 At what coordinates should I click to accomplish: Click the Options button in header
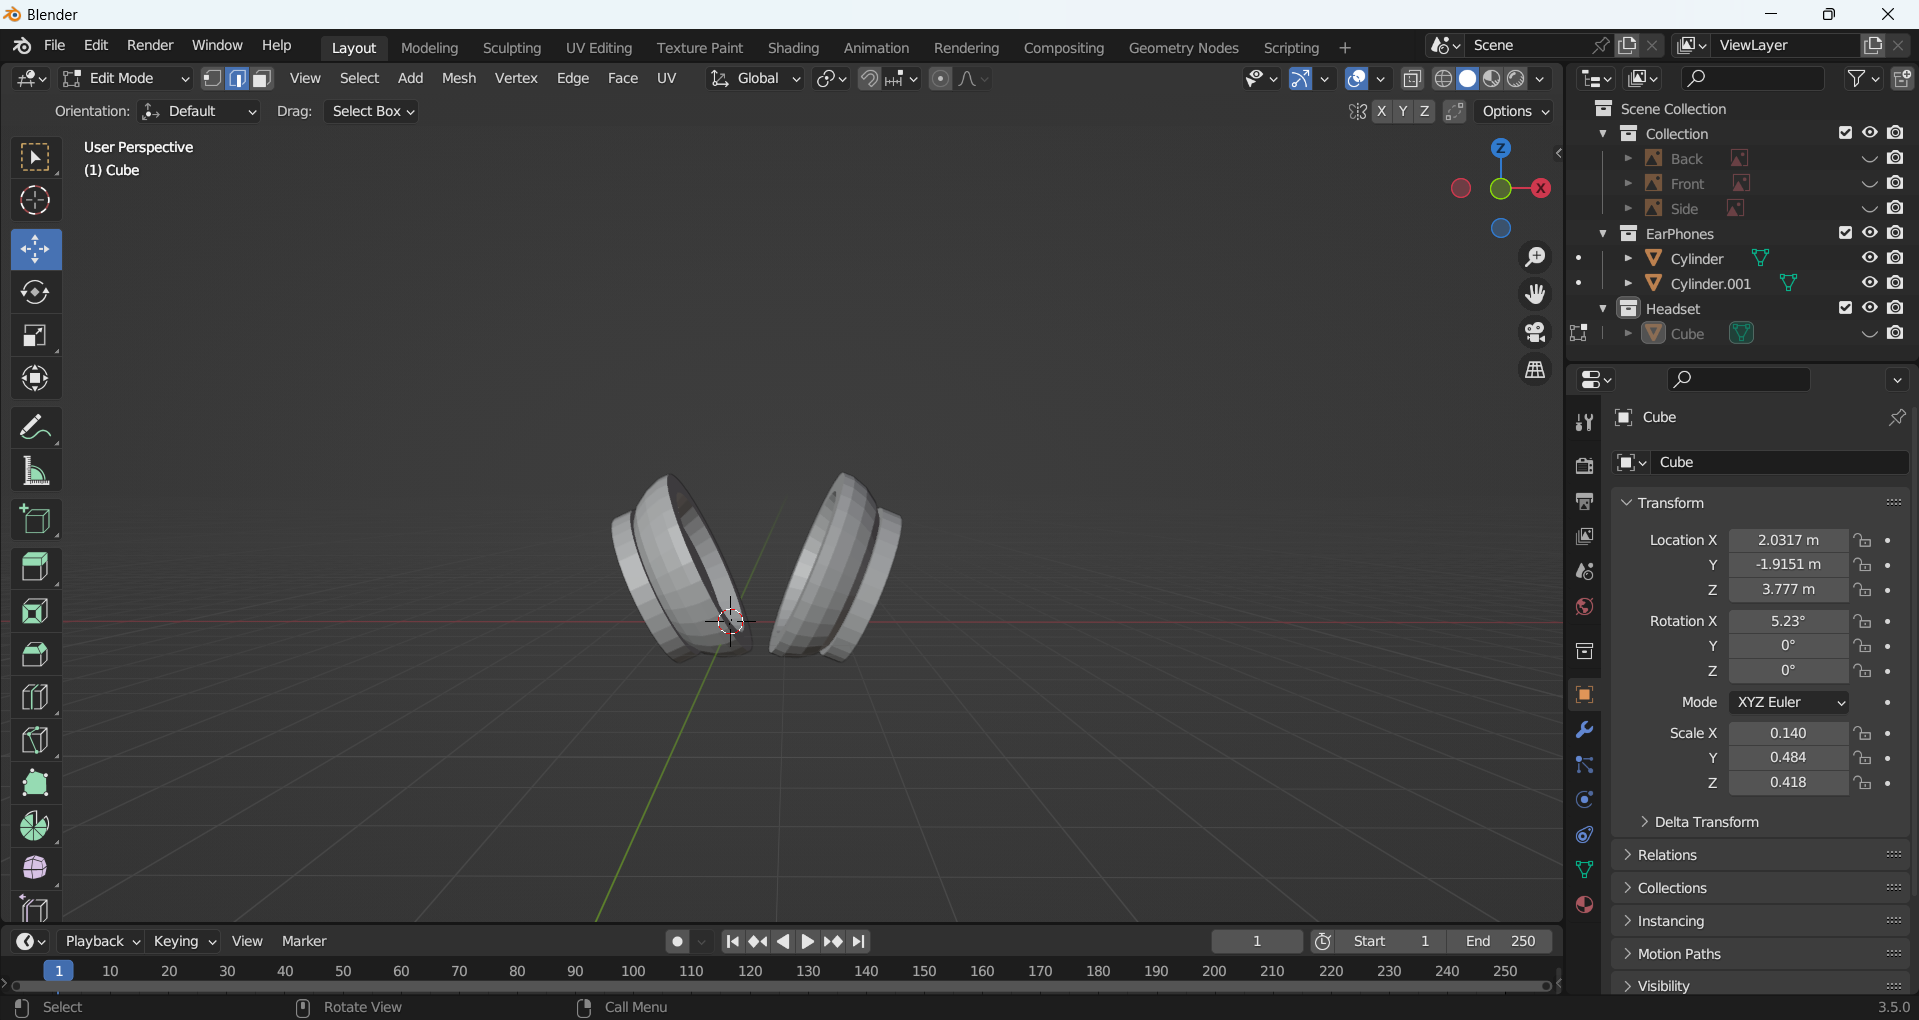pyautogui.click(x=1515, y=111)
